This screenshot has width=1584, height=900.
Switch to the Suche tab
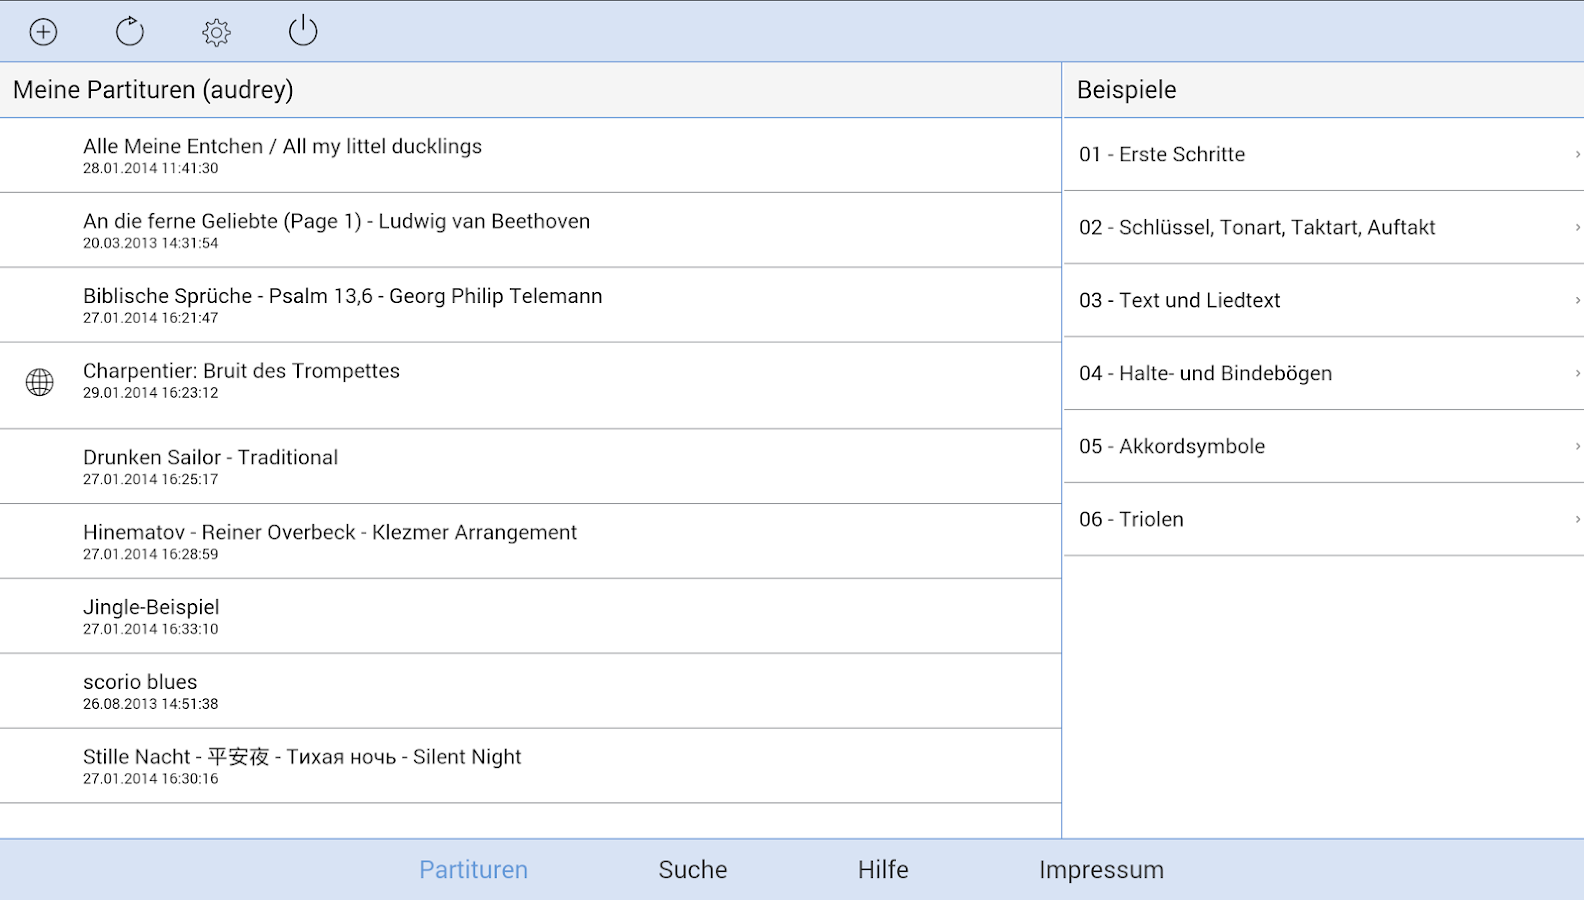tap(693, 869)
